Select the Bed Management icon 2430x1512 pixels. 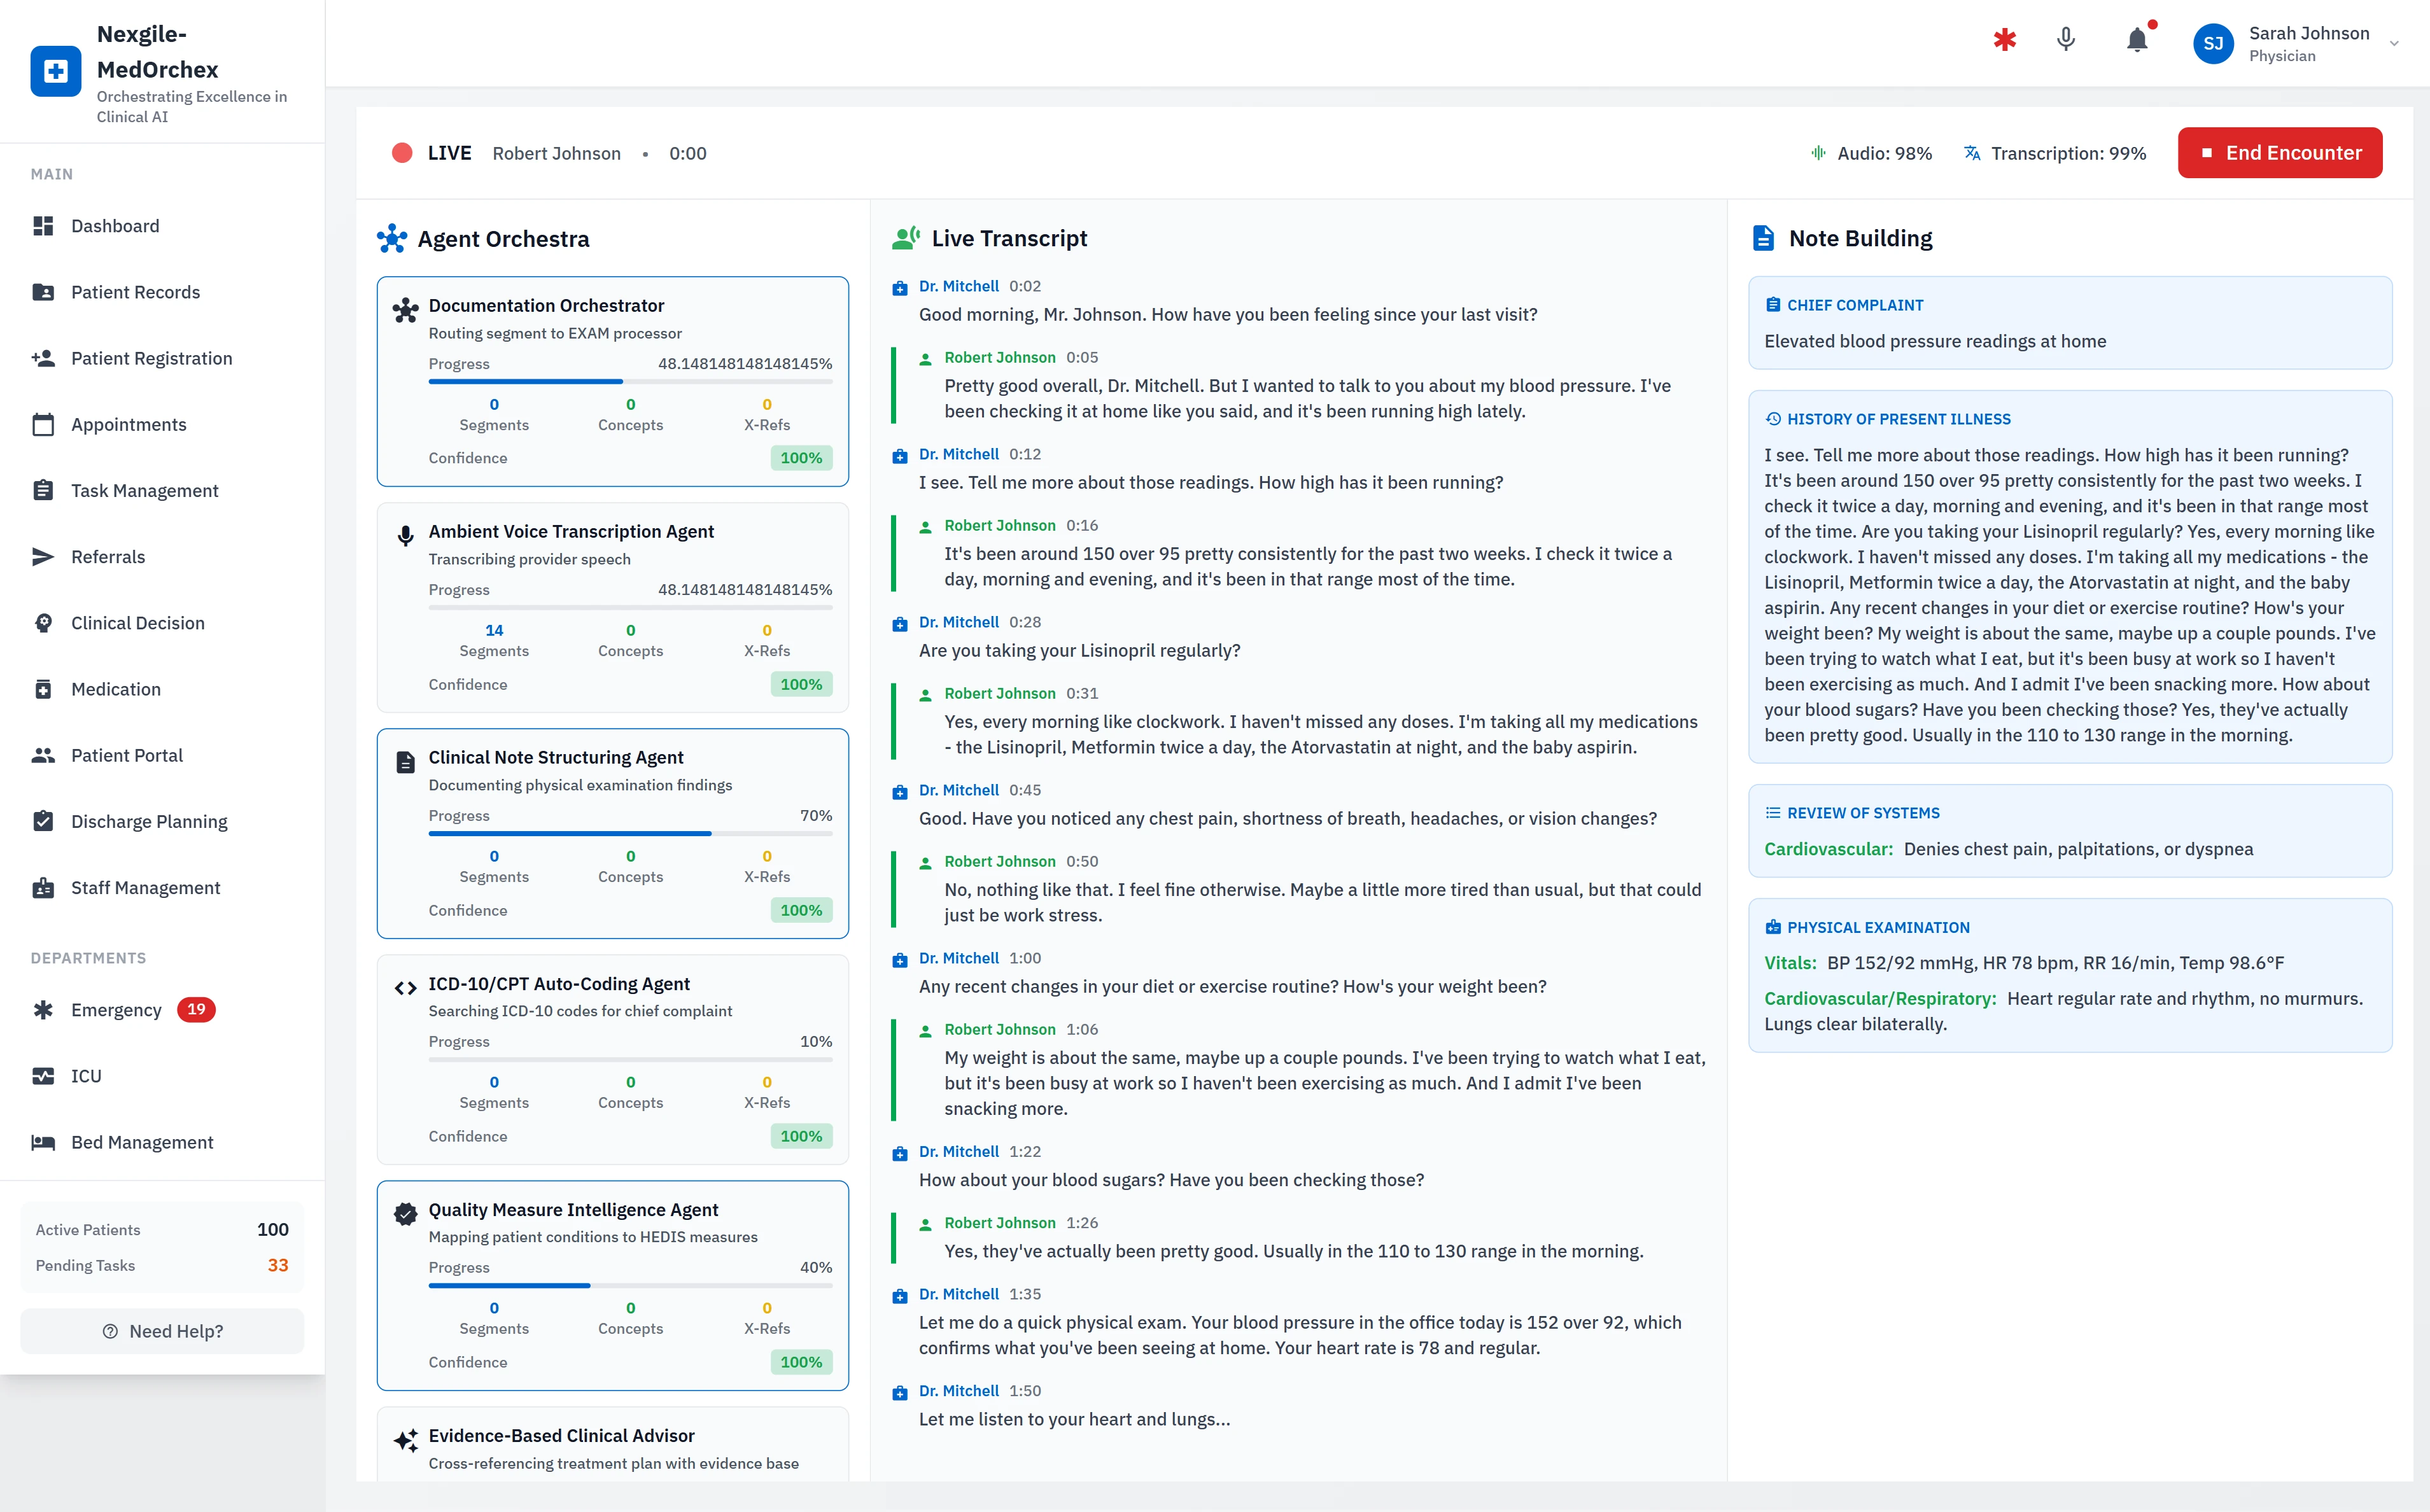coord(44,1142)
